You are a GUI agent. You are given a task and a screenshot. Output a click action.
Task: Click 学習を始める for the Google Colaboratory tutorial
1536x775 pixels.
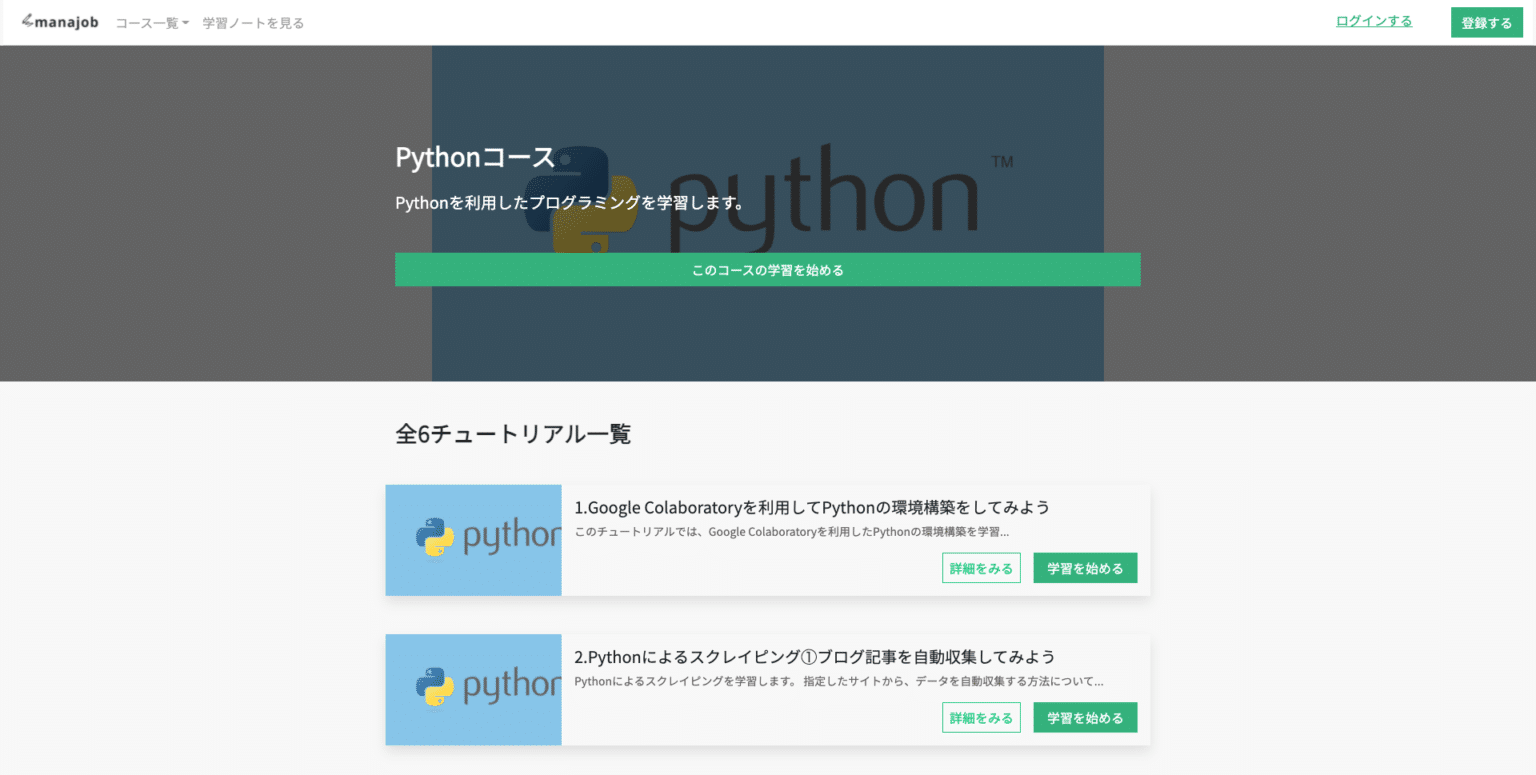(x=1084, y=568)
